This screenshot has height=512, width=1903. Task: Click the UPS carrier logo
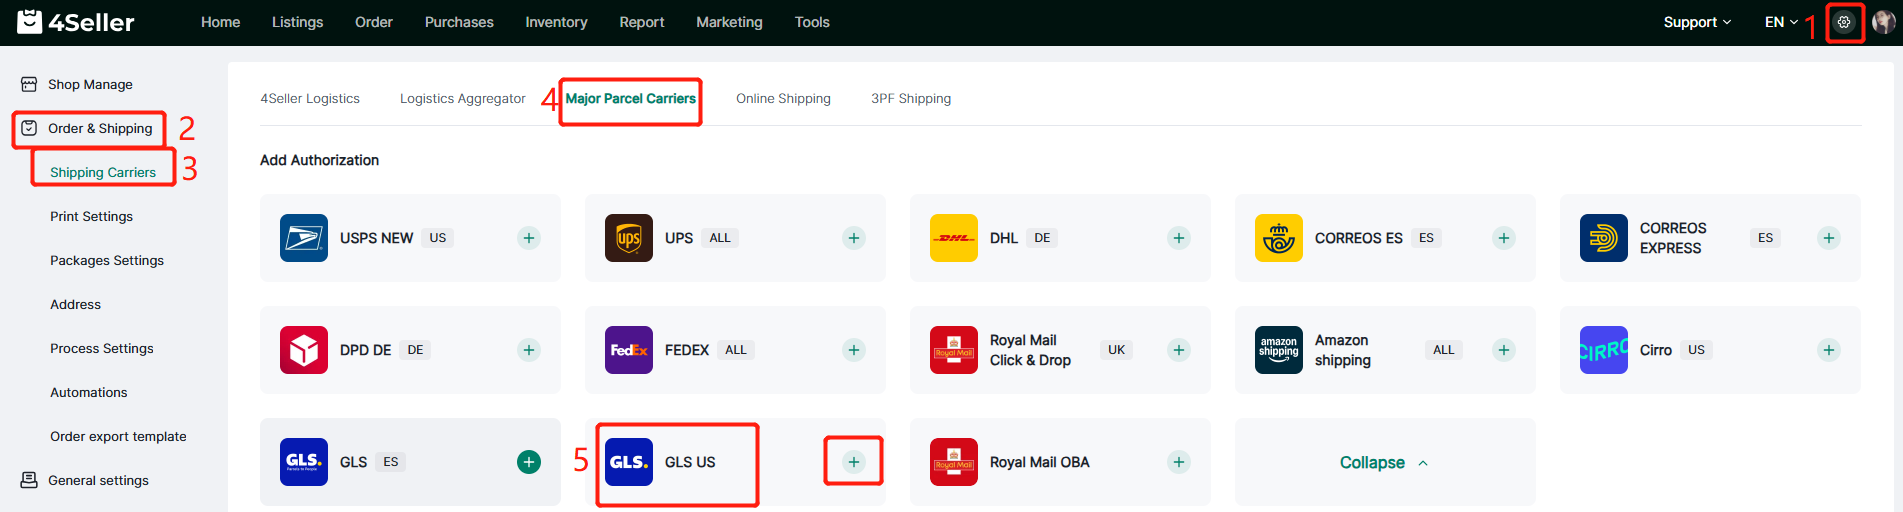pyautogui.click(x=629, y=238)
